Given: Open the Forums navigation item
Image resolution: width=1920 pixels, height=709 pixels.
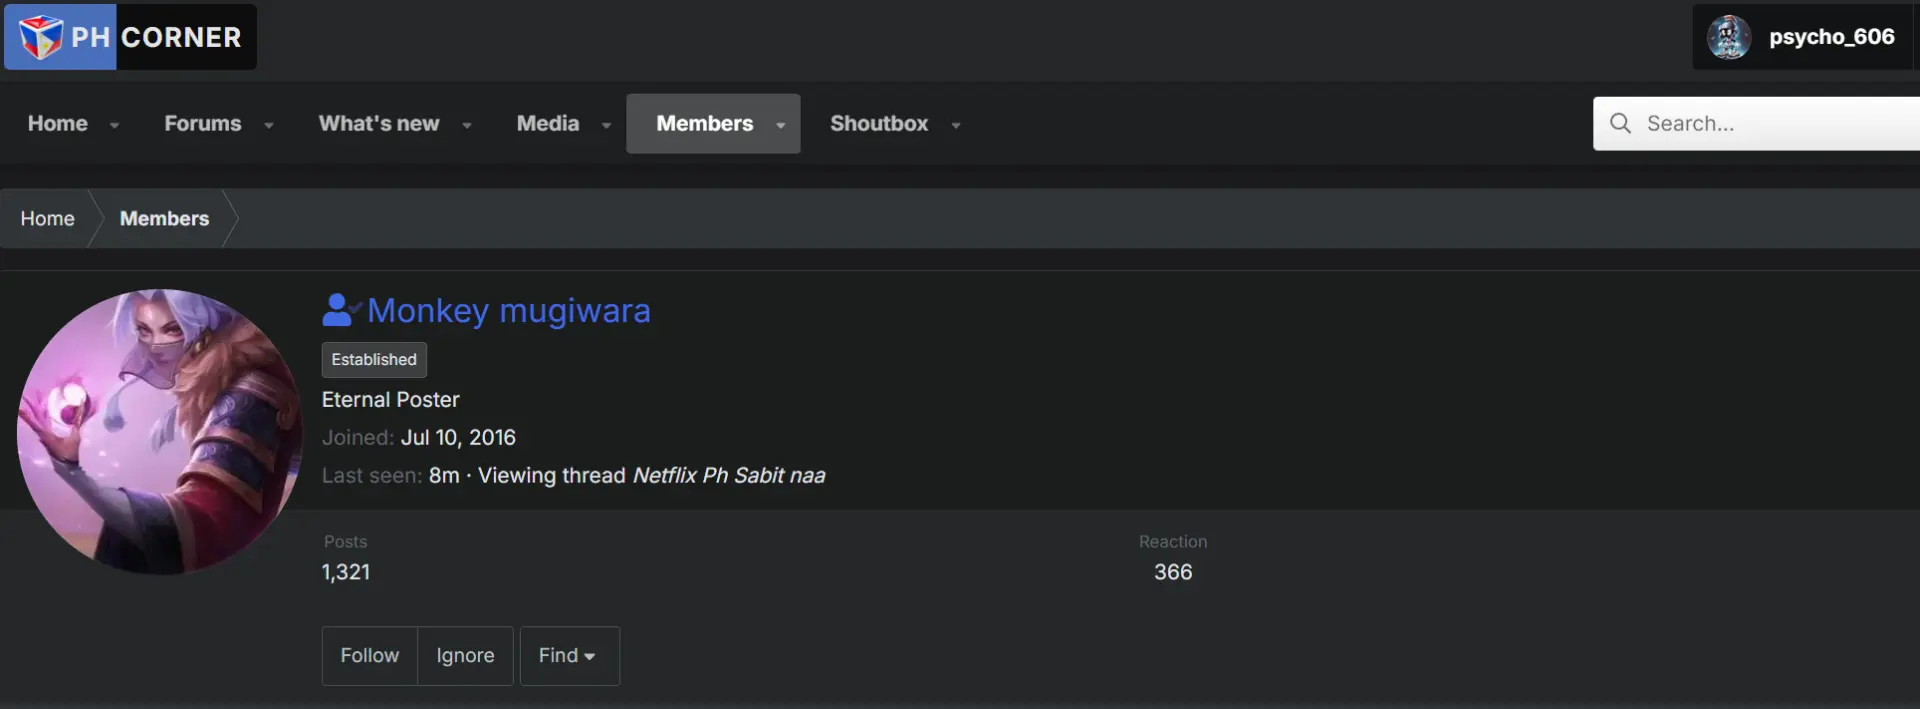Looking at the screenshot, I should point(203,123).
